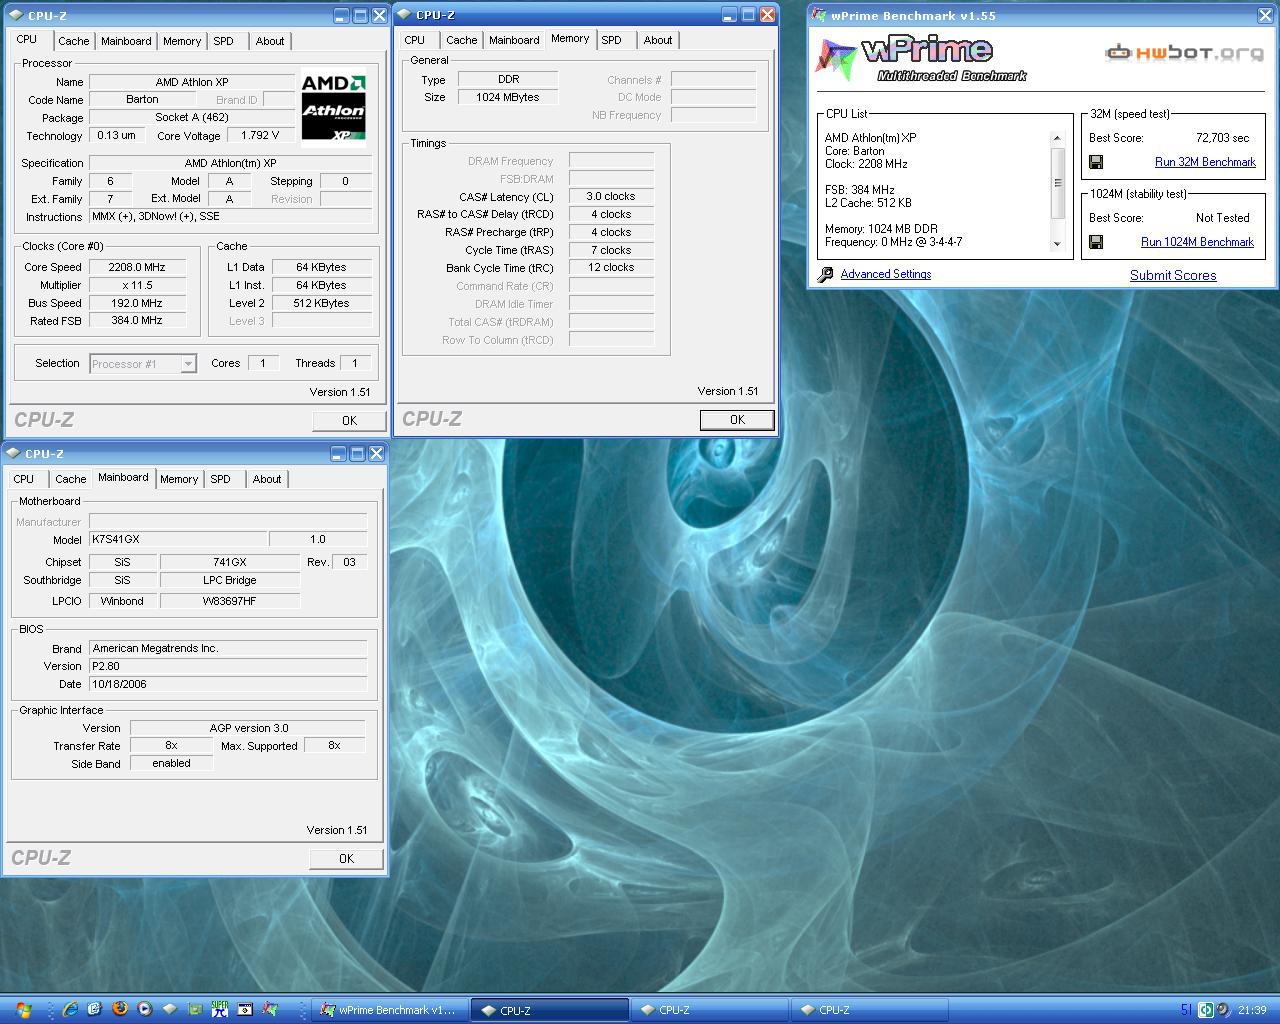Launch wPrime from the quick launch icon

coord(269,1009)
